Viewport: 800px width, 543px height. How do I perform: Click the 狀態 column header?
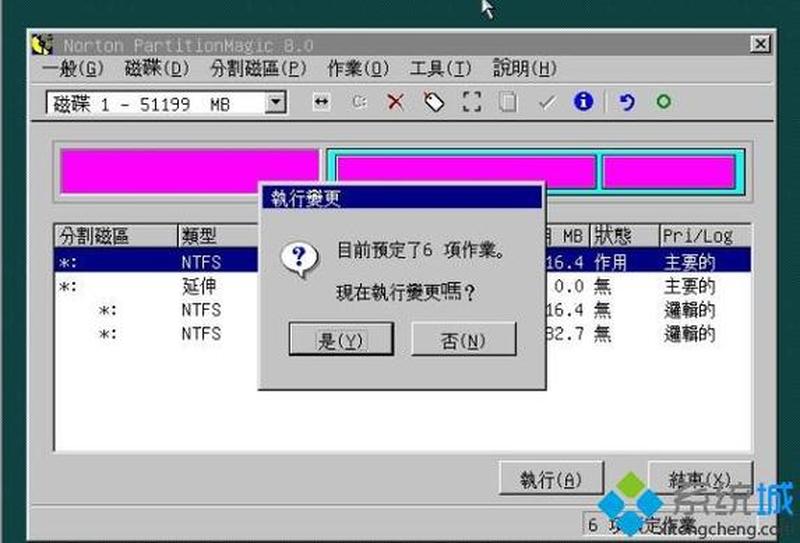pyautogui.click(x=624, y=236)
